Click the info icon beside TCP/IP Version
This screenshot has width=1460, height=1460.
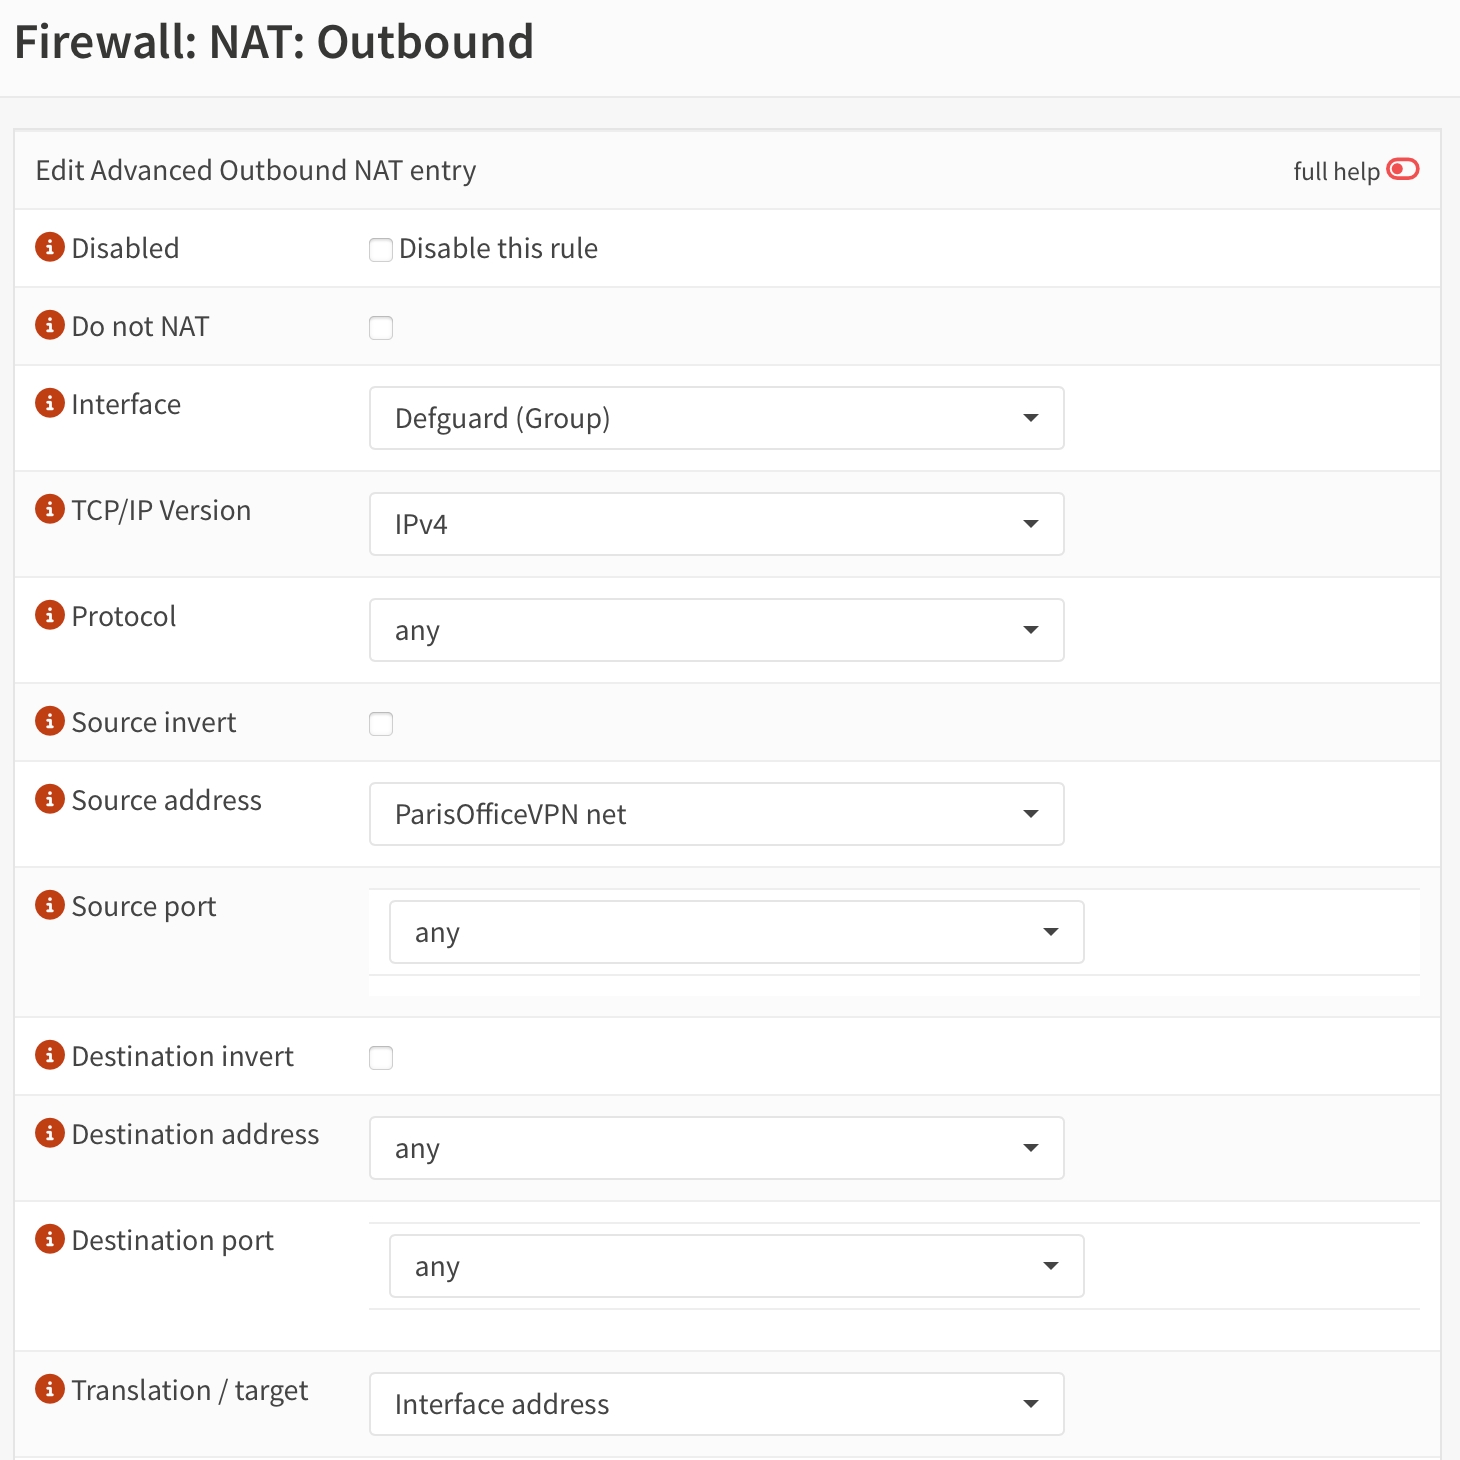(x=49, y=509)
